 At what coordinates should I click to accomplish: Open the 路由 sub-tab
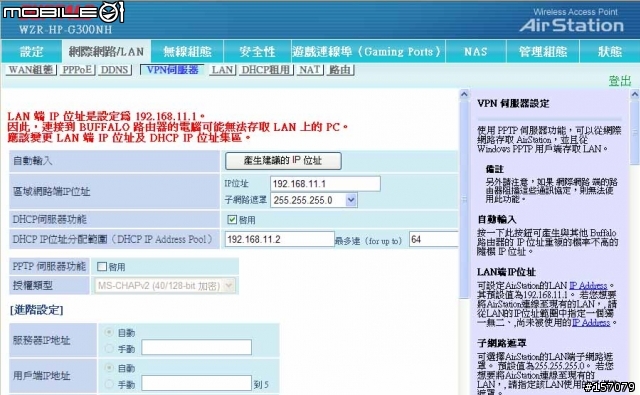click(x=340, y=70)
